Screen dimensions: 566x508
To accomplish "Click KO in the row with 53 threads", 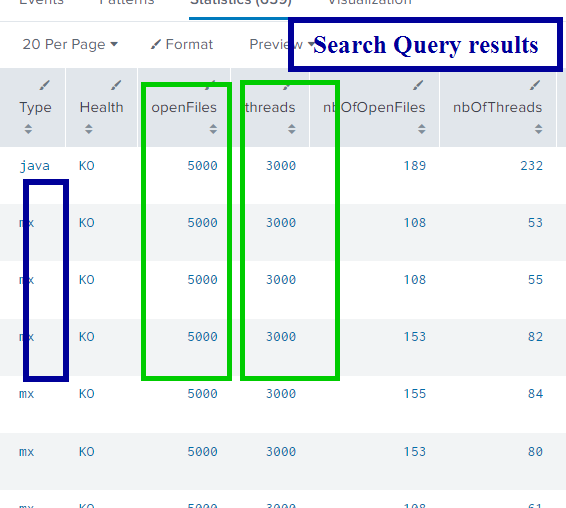I will (x=87, y=223).
